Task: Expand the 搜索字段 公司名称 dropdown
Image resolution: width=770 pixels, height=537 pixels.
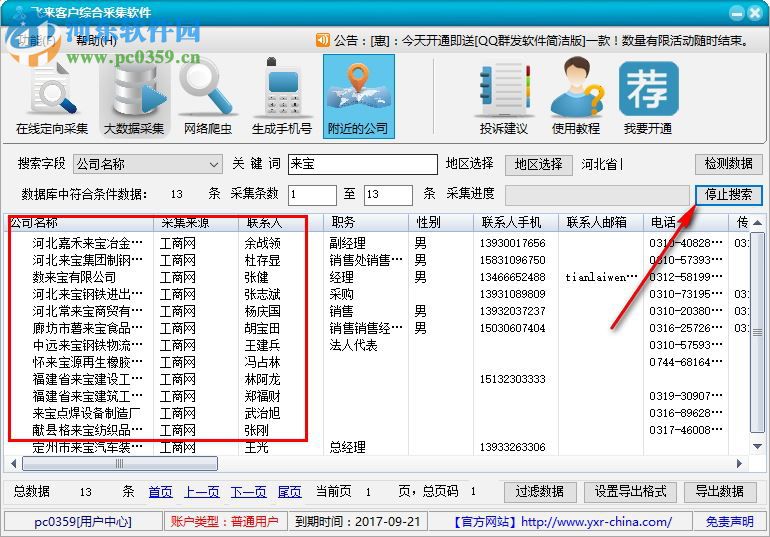Action: (147, 164)
